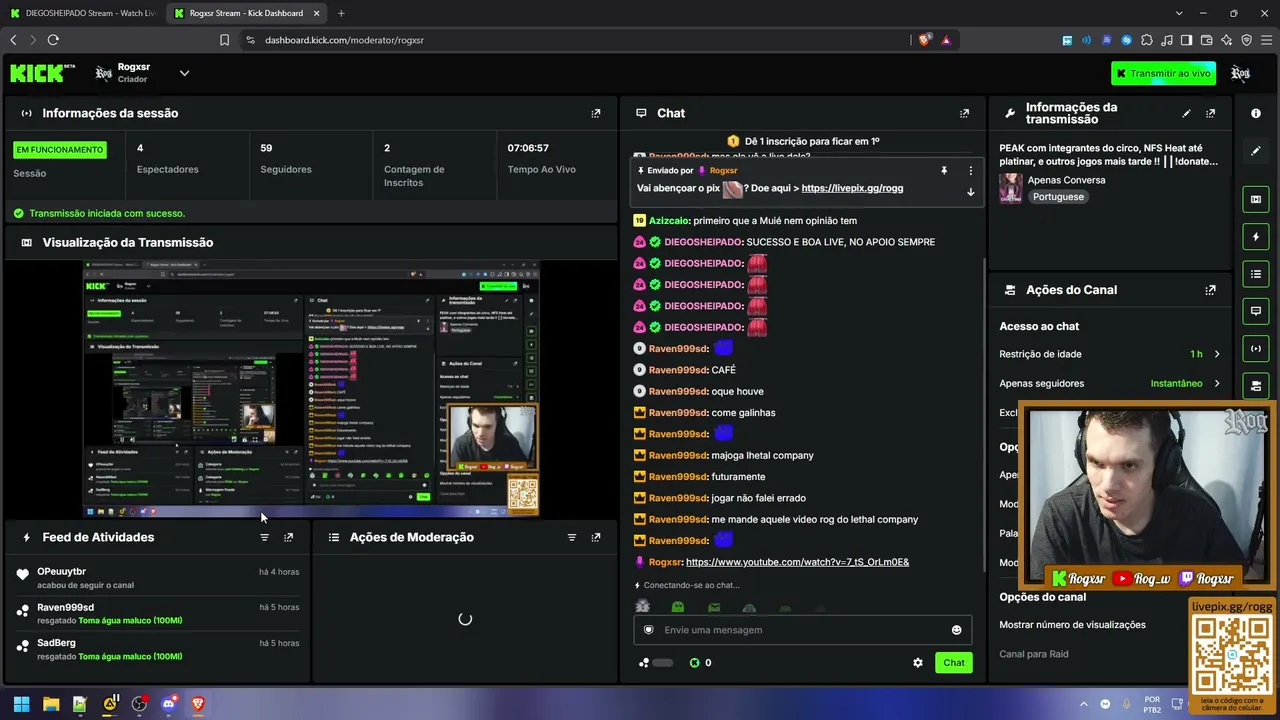Image resolution: width=1280 pixels, height=720 pixels.
Task: Click Transmitir ao vivo button
Action: click(x=1163, y=73)
